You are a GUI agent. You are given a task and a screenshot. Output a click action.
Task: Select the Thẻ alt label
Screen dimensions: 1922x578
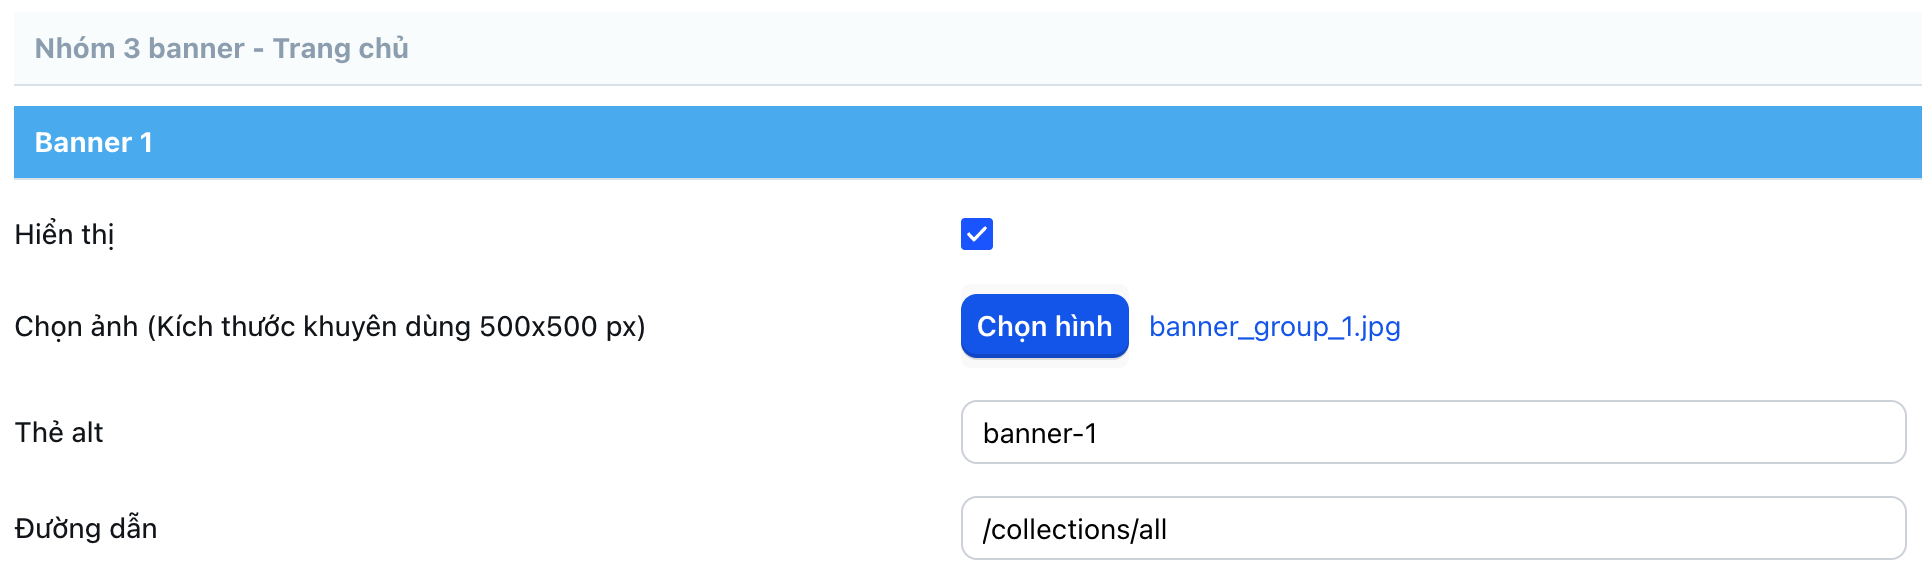(59, 432)
